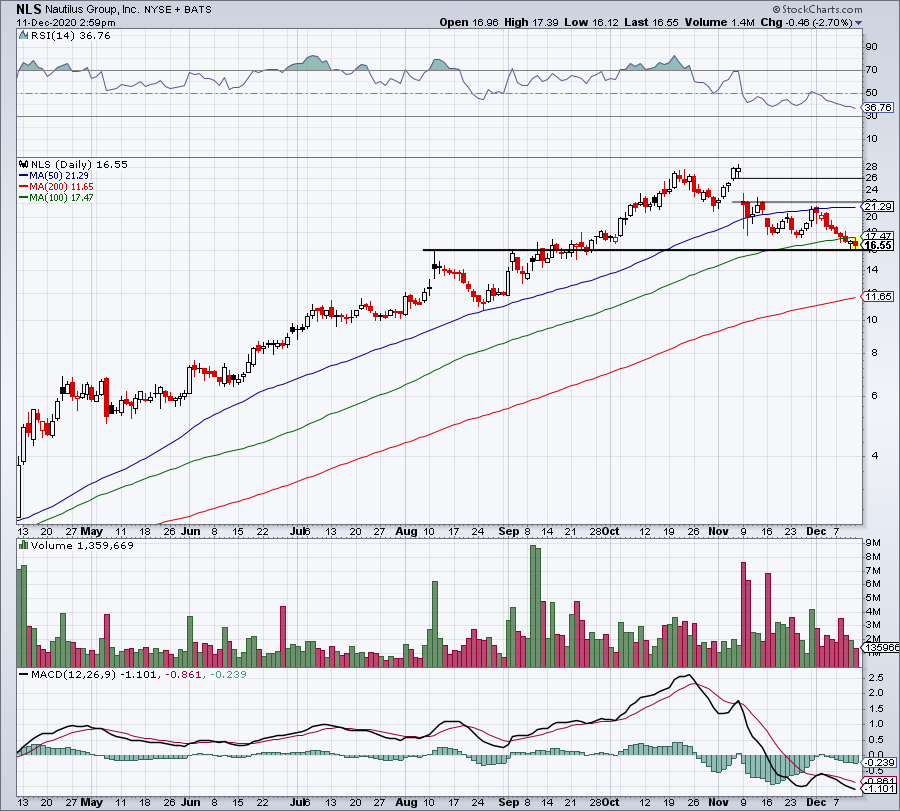The height and width of the screenshot is (811, 900).
Task: Click the Nautilus Group, Inc. company name
Action: coord(92,10)
